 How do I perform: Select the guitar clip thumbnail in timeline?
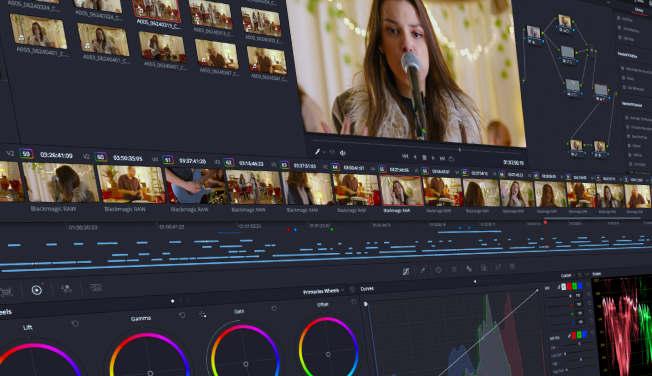(x=195, y=186)
